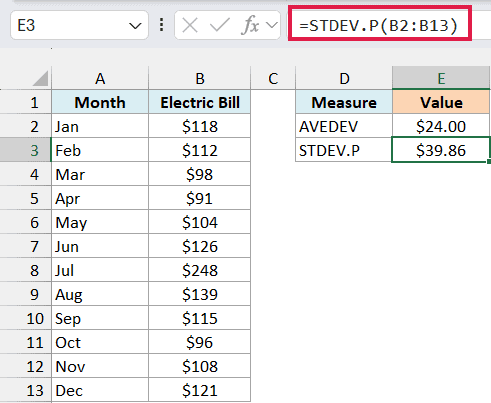Click the $108 cell
This screenshot has height=403, width=491.
click(199, 366)
